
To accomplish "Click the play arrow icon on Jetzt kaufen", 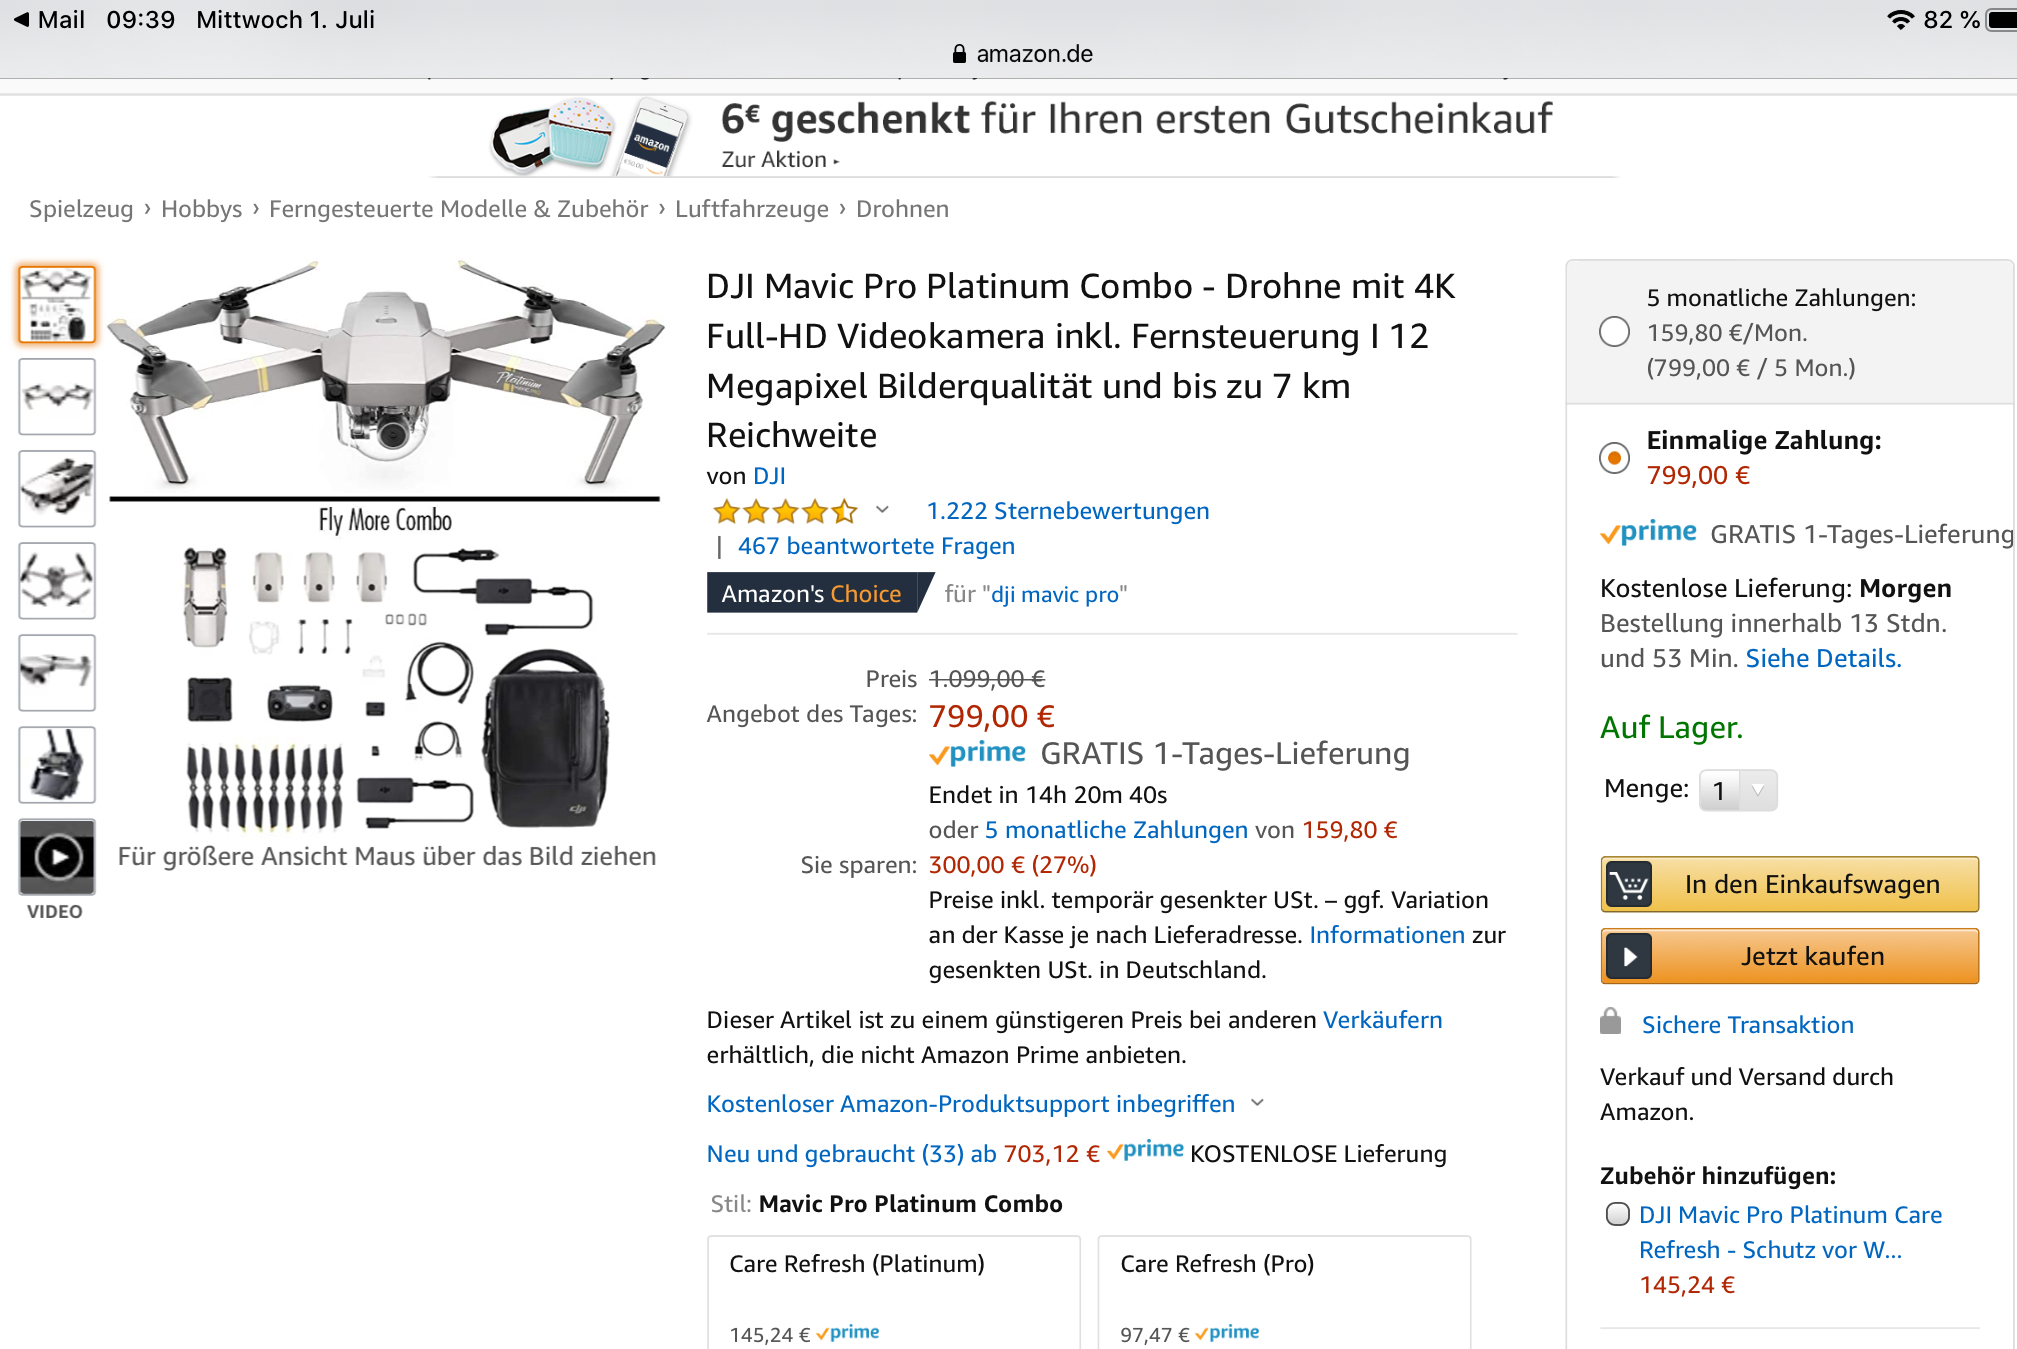I will [1630, 957].
